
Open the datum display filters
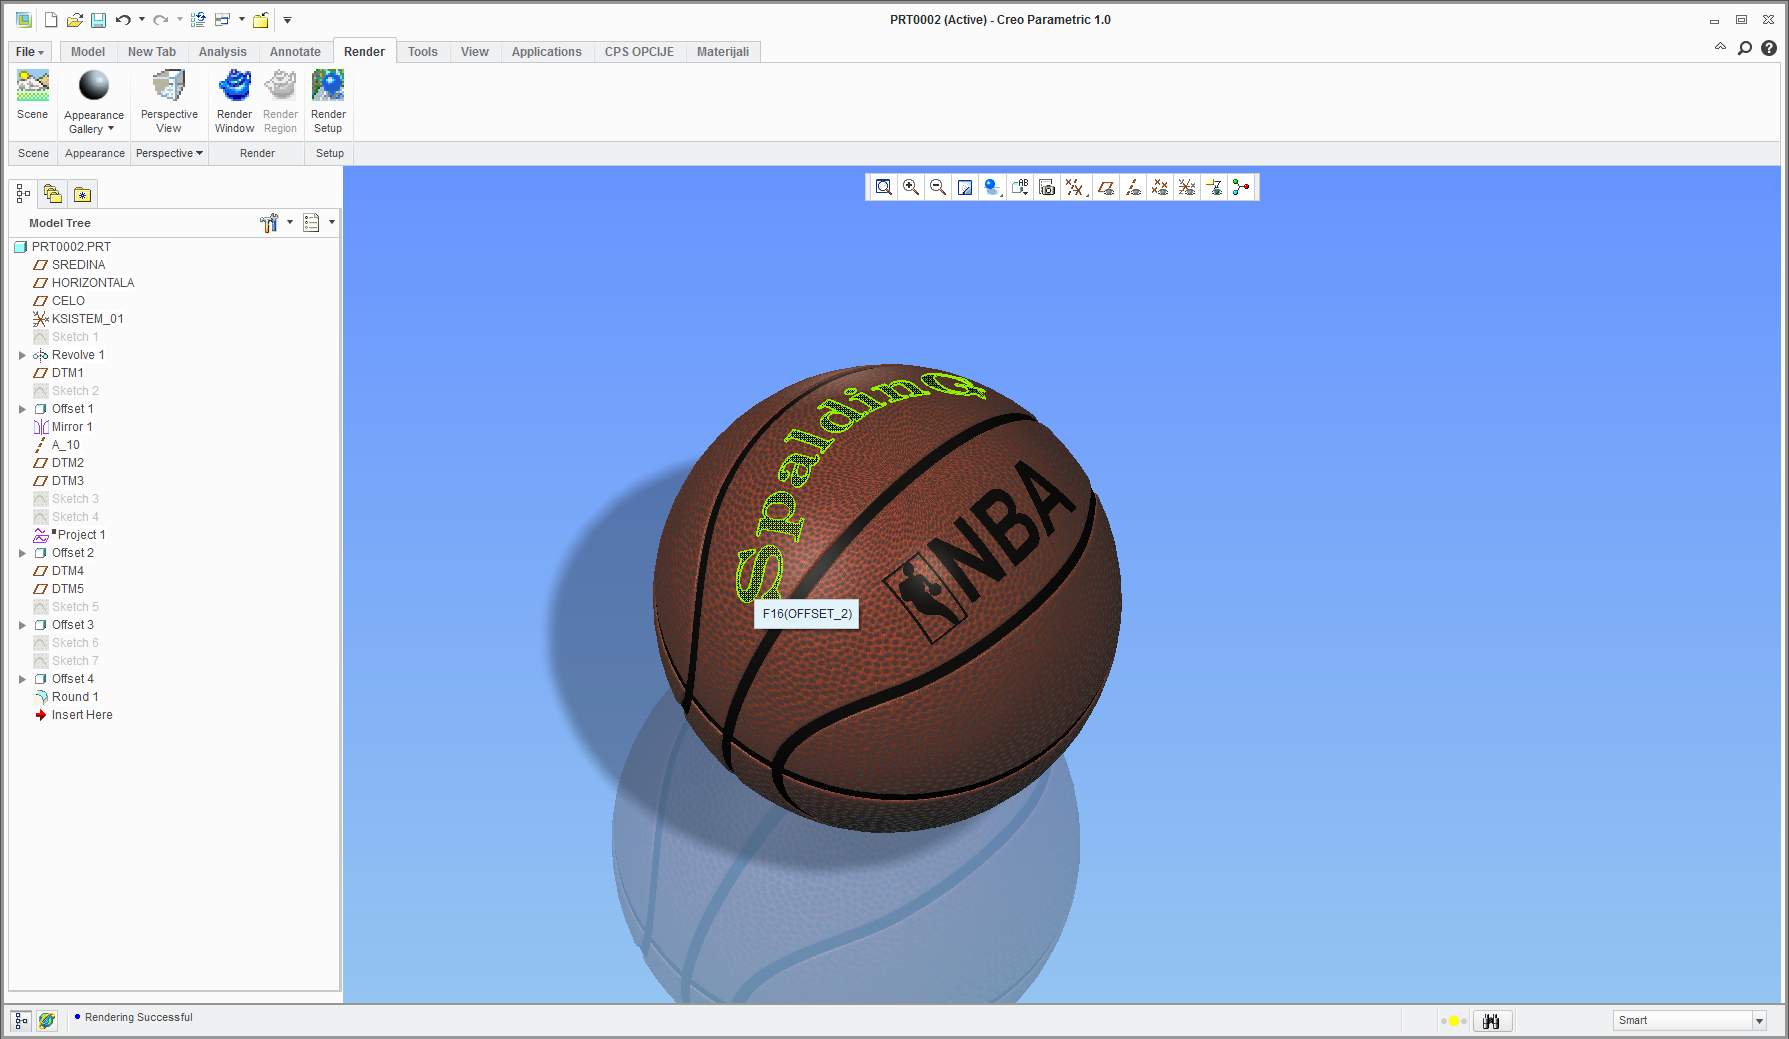pos(1075,187)
